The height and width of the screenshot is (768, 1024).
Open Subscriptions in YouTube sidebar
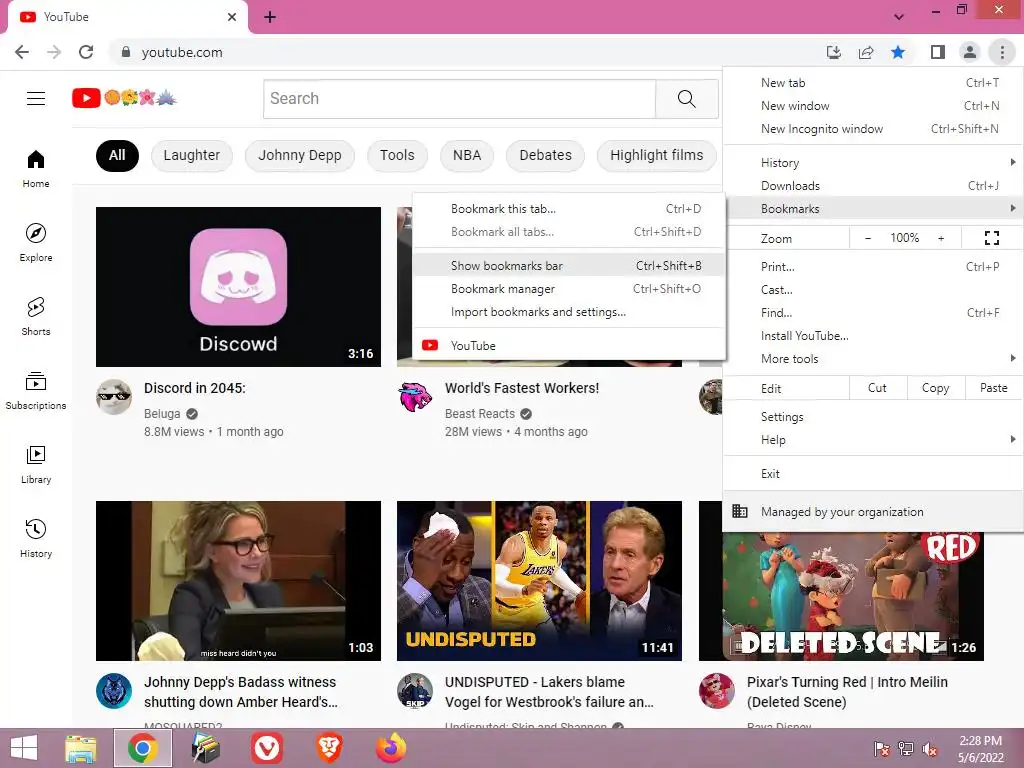[x=36, y=390]
